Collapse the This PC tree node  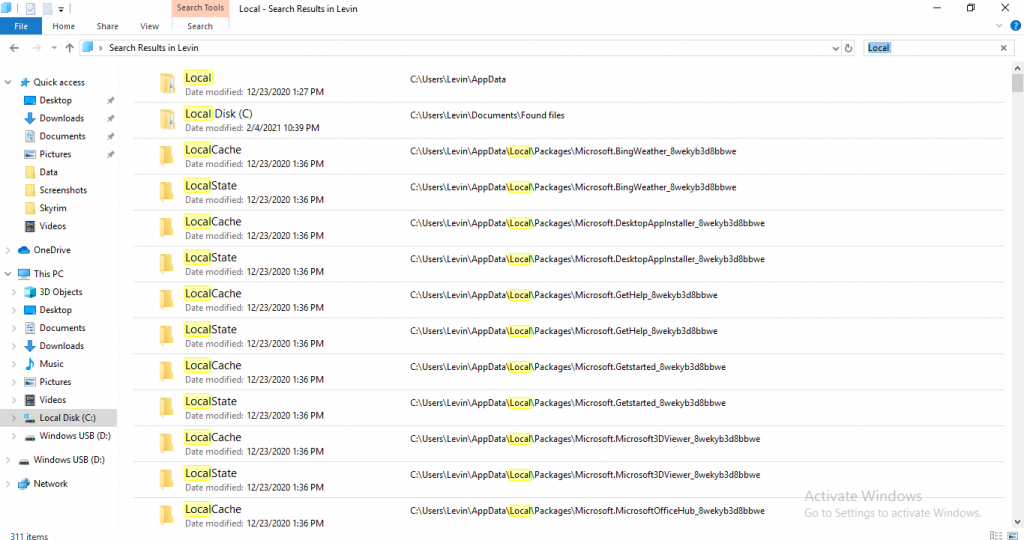(x=8, y=274)
